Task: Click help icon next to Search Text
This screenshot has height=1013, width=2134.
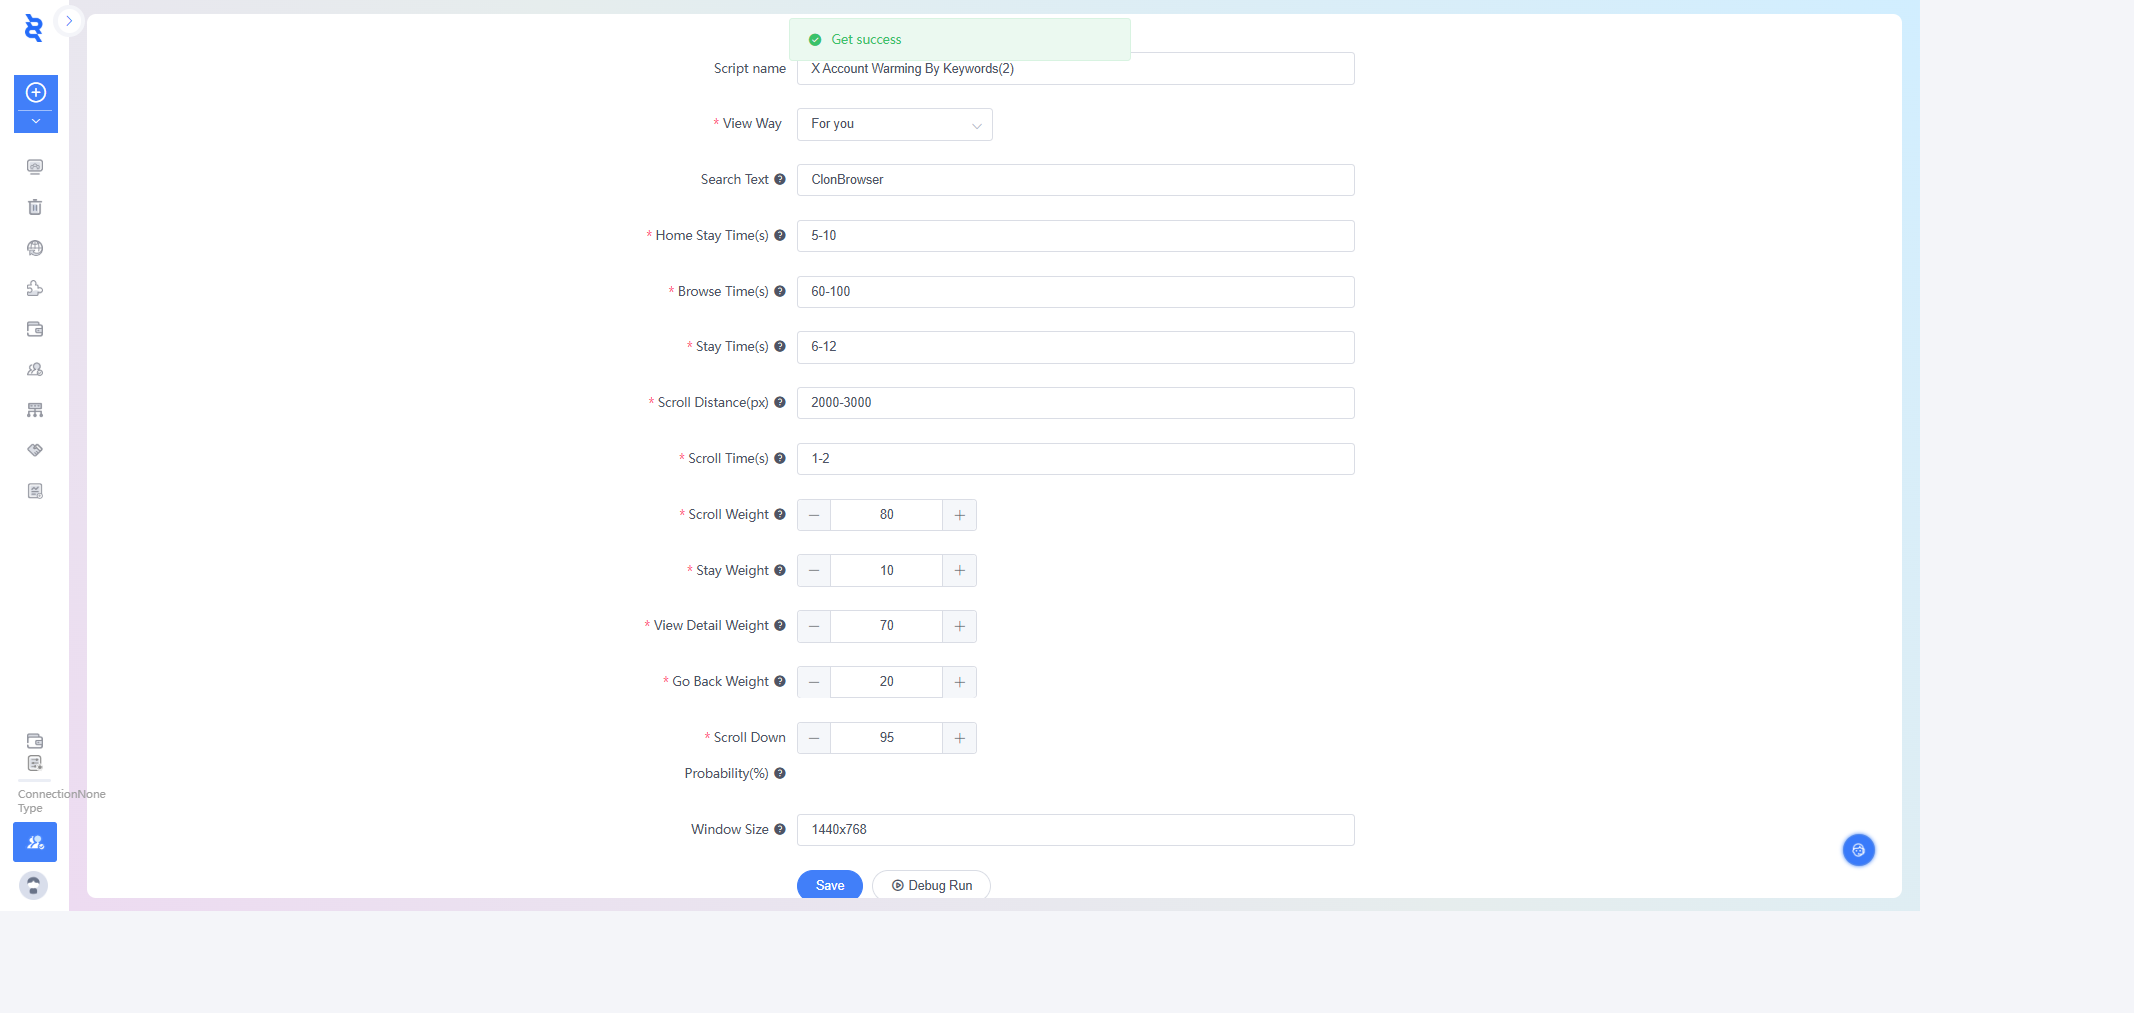Action: pyautogui.click(x=780, y=180)
